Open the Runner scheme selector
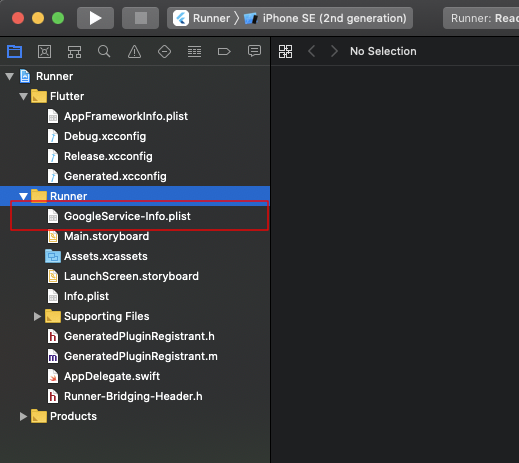This screenshot has height=463, width=519. (x=202, y=18)
